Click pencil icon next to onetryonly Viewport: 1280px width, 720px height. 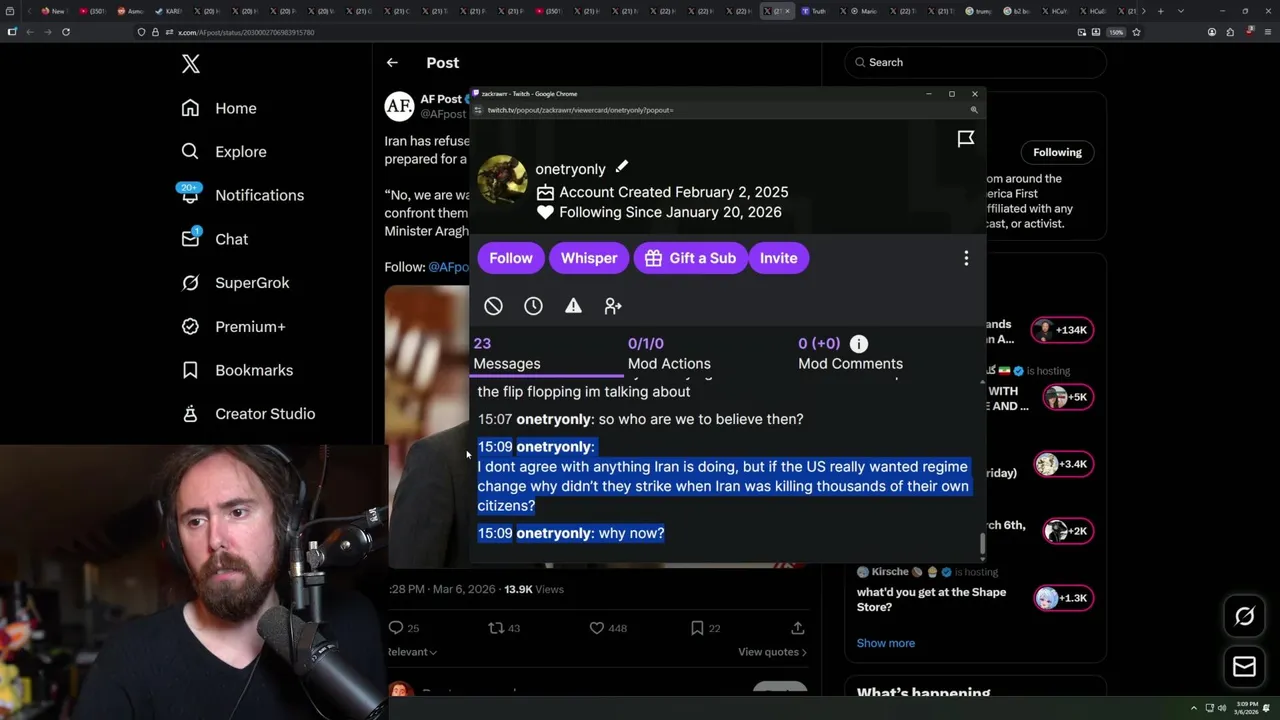tap(621, 167)
